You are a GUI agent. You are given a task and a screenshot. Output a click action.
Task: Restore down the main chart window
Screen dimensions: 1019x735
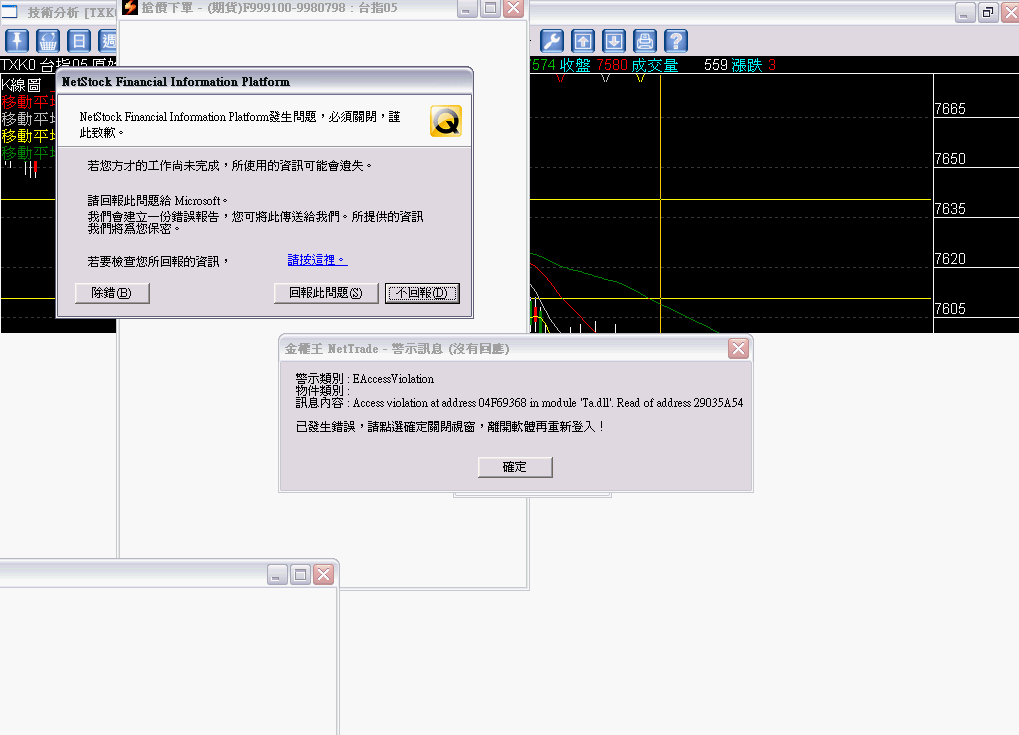pos(988,12)
